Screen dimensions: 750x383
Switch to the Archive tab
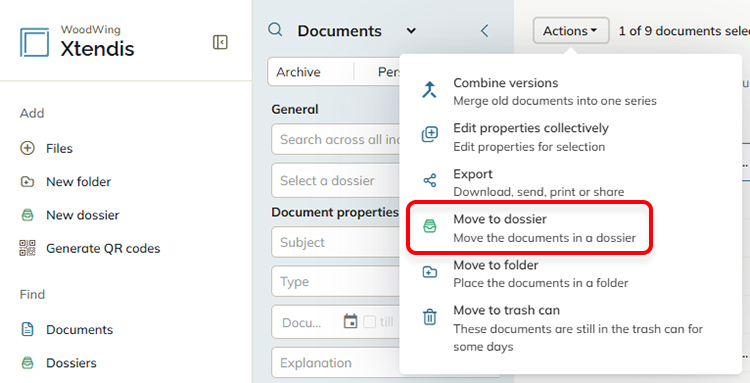[298, 72]
